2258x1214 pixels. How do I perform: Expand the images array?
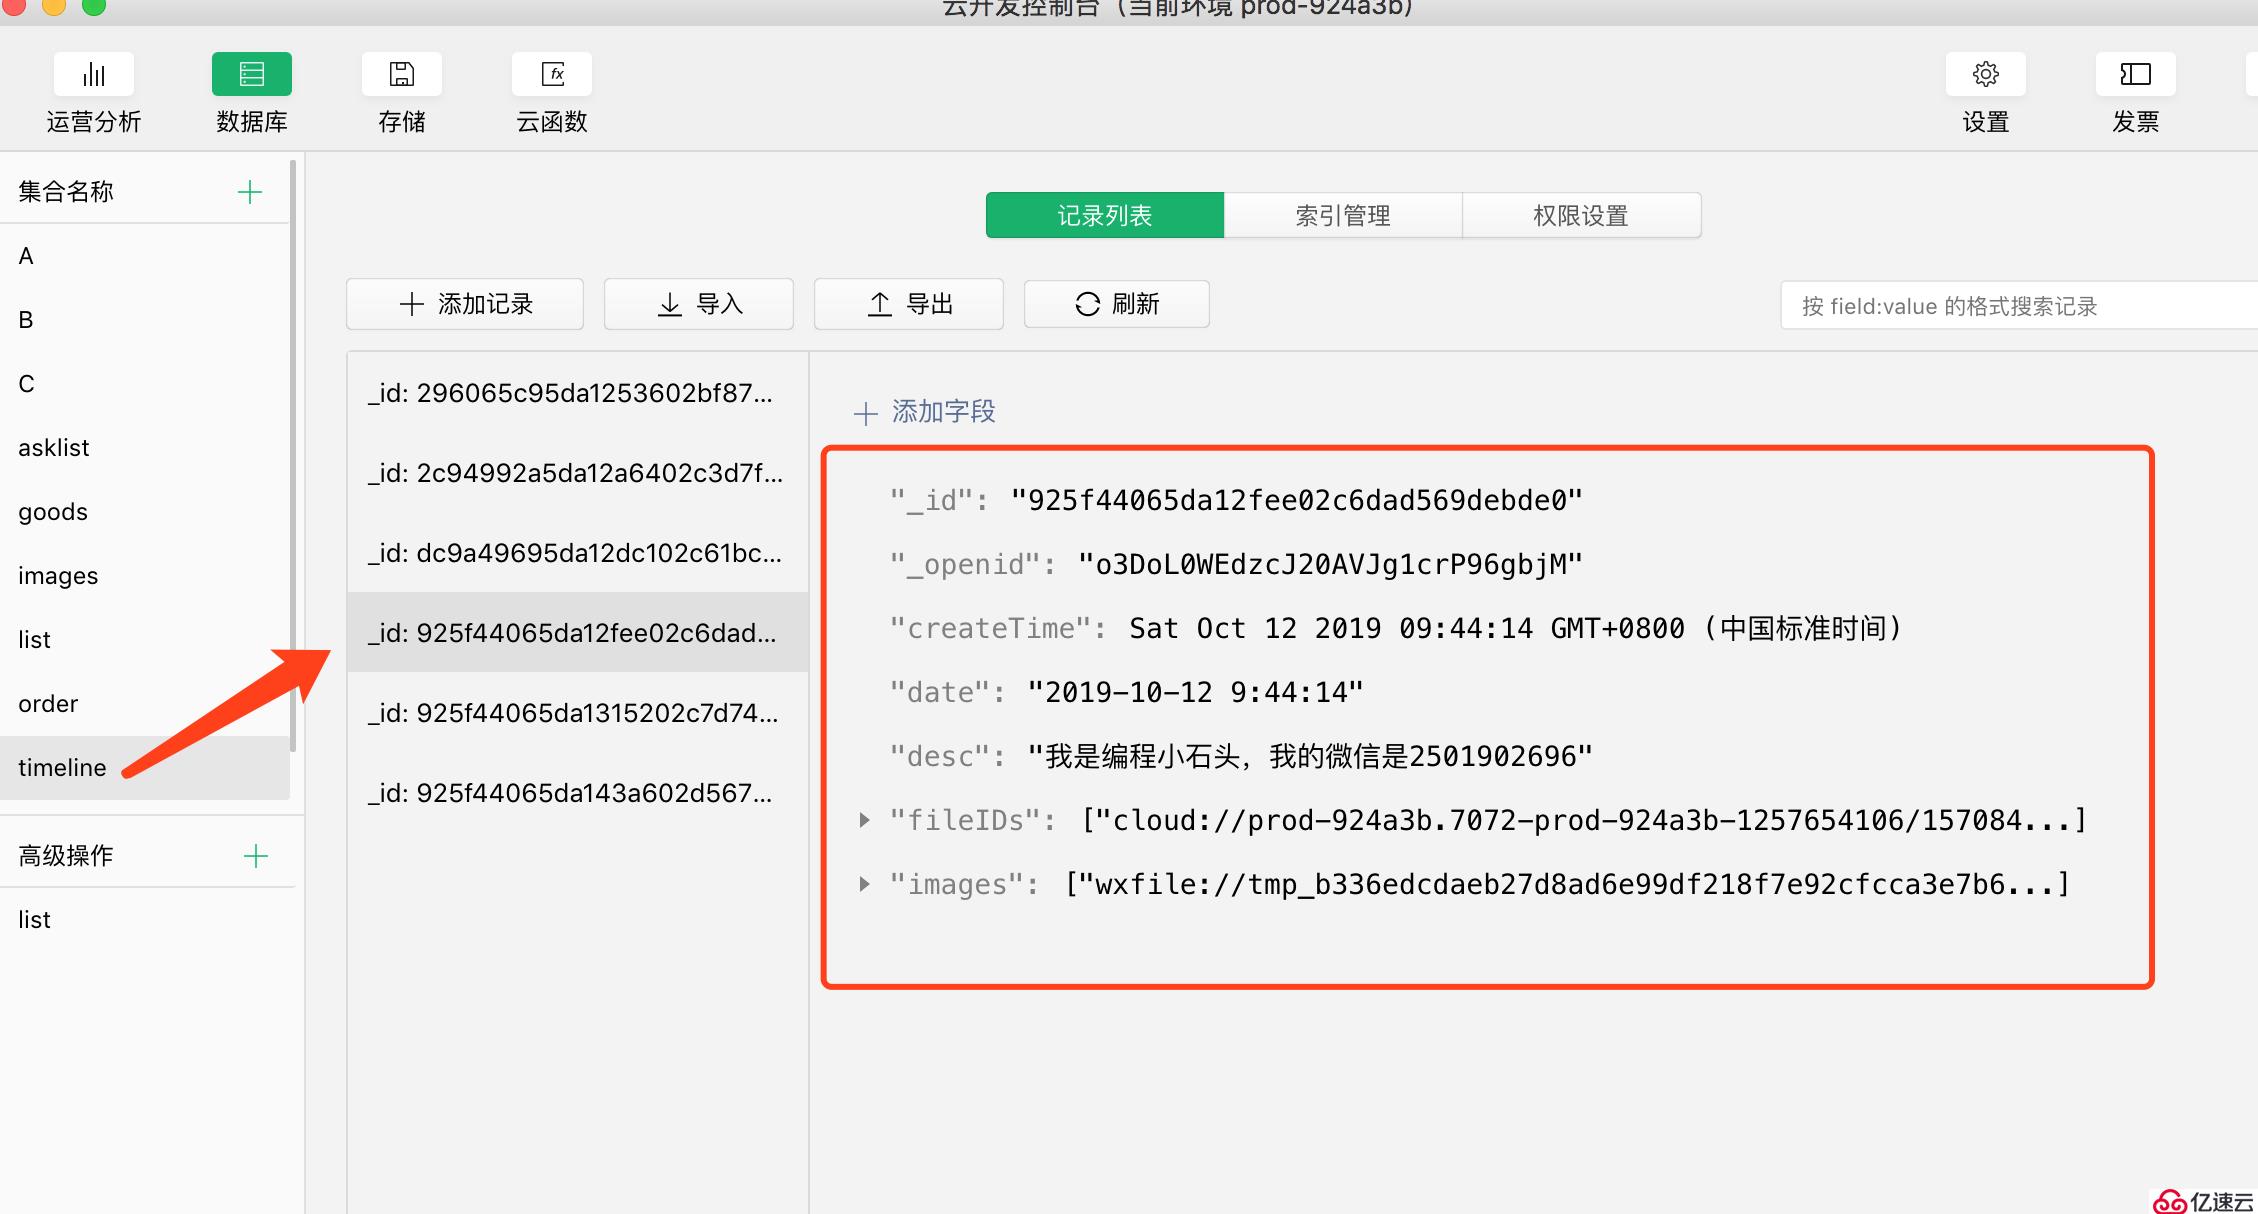pyautogui.click(x=865, y=884)
